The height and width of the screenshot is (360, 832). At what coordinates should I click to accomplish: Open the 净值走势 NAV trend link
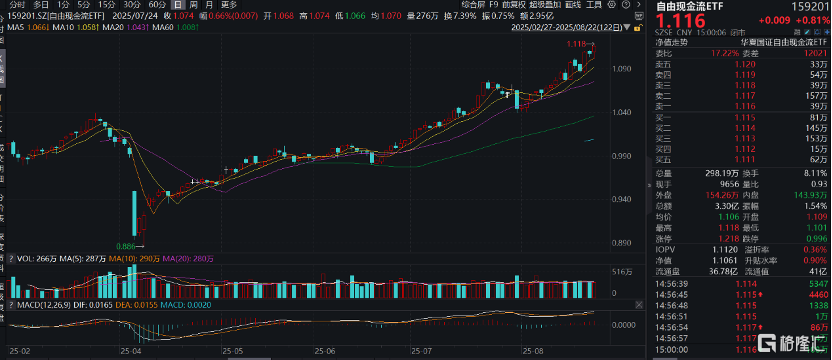coord(671,42)
